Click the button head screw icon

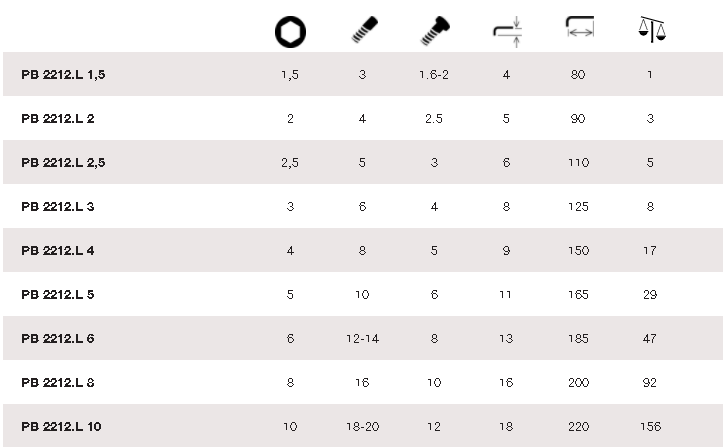click(433, 31)
